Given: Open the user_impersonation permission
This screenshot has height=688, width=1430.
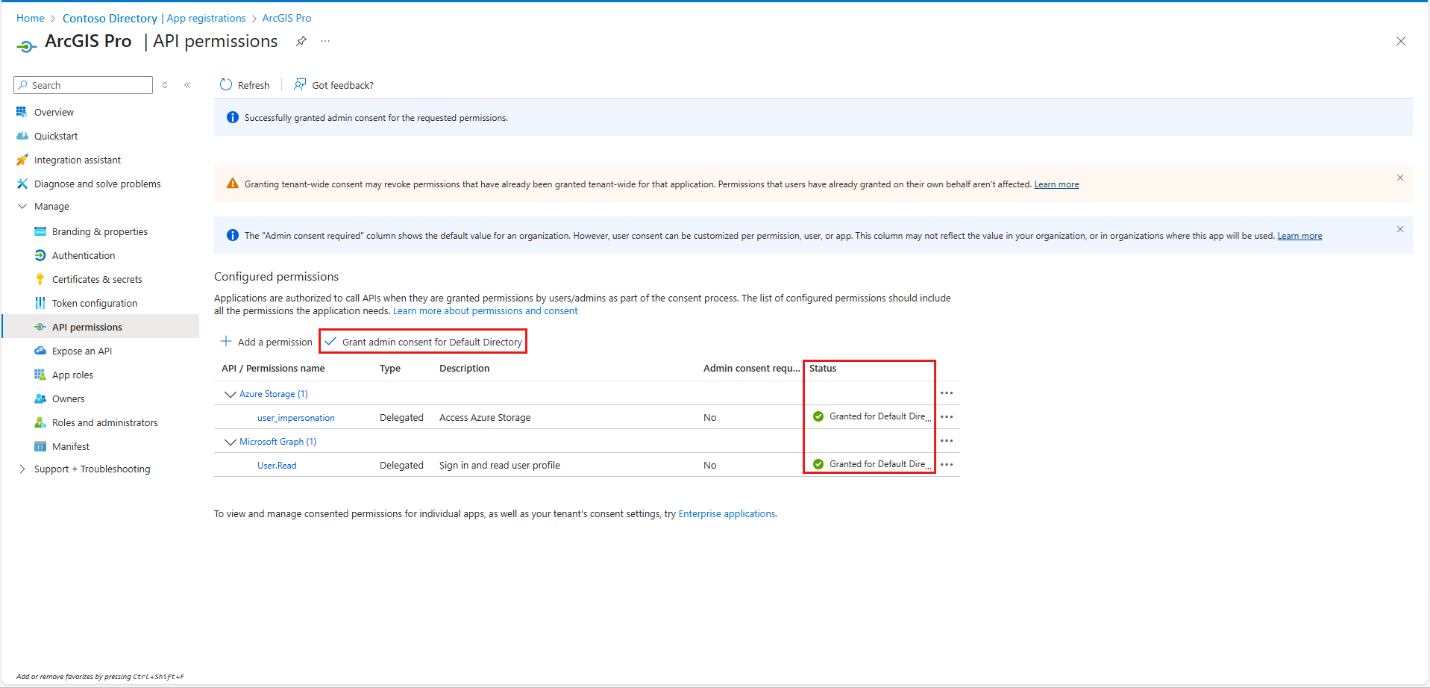Looking at the screenshot, I should point(296,418).
